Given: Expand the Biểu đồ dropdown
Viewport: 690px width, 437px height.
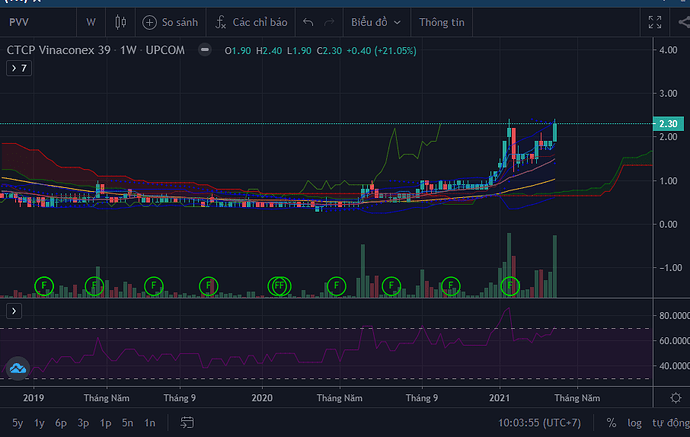Looking at the screenshot, I should click(x=376, y=21).
